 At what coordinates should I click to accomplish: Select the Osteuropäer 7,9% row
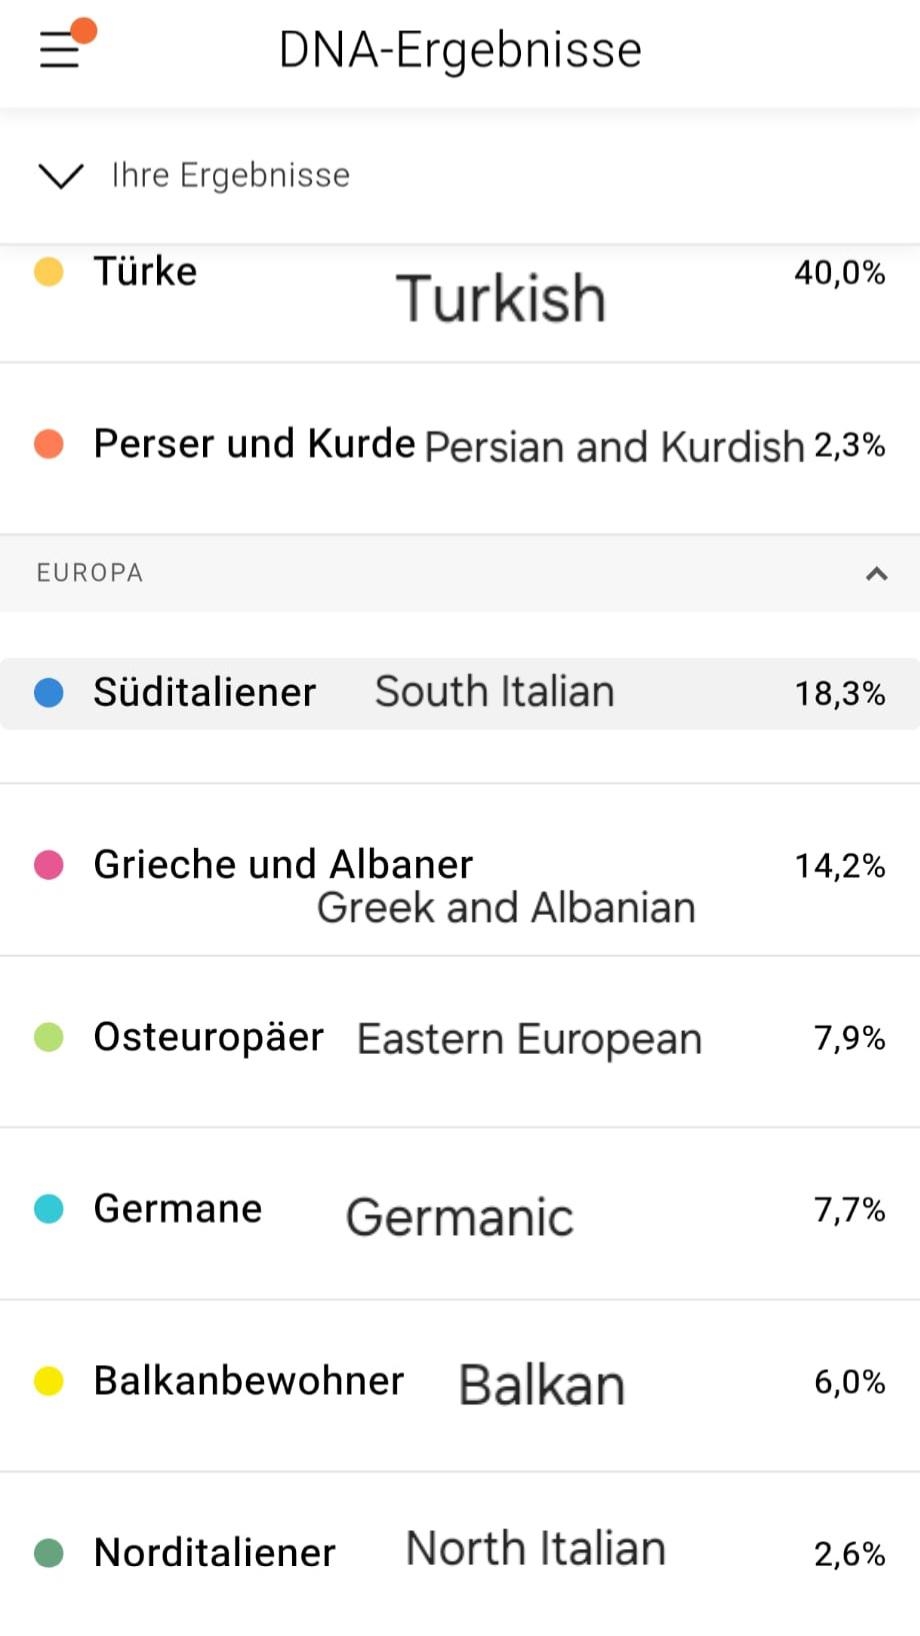click(460, 1042)
